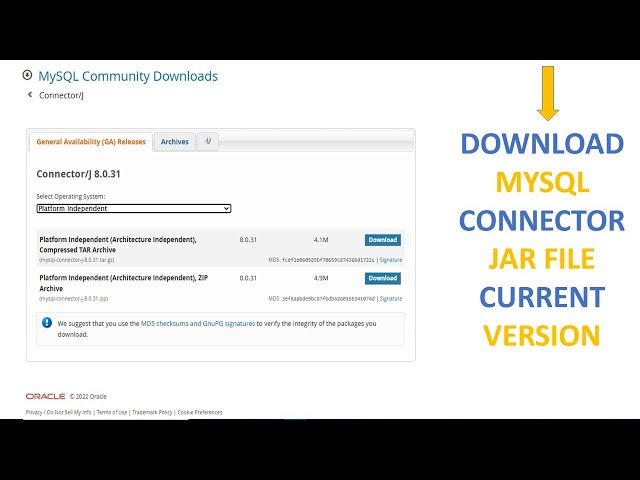Viewport: 640px width, 480px height.
Task: Click the 4.1M file size value
Action: (321, 240)
